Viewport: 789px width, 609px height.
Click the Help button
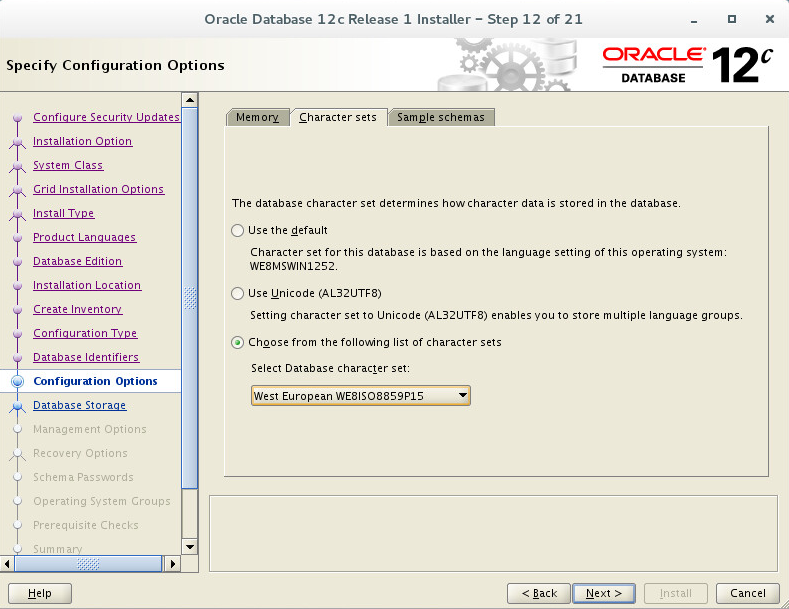pyautogui.click(x=40, y=593)
